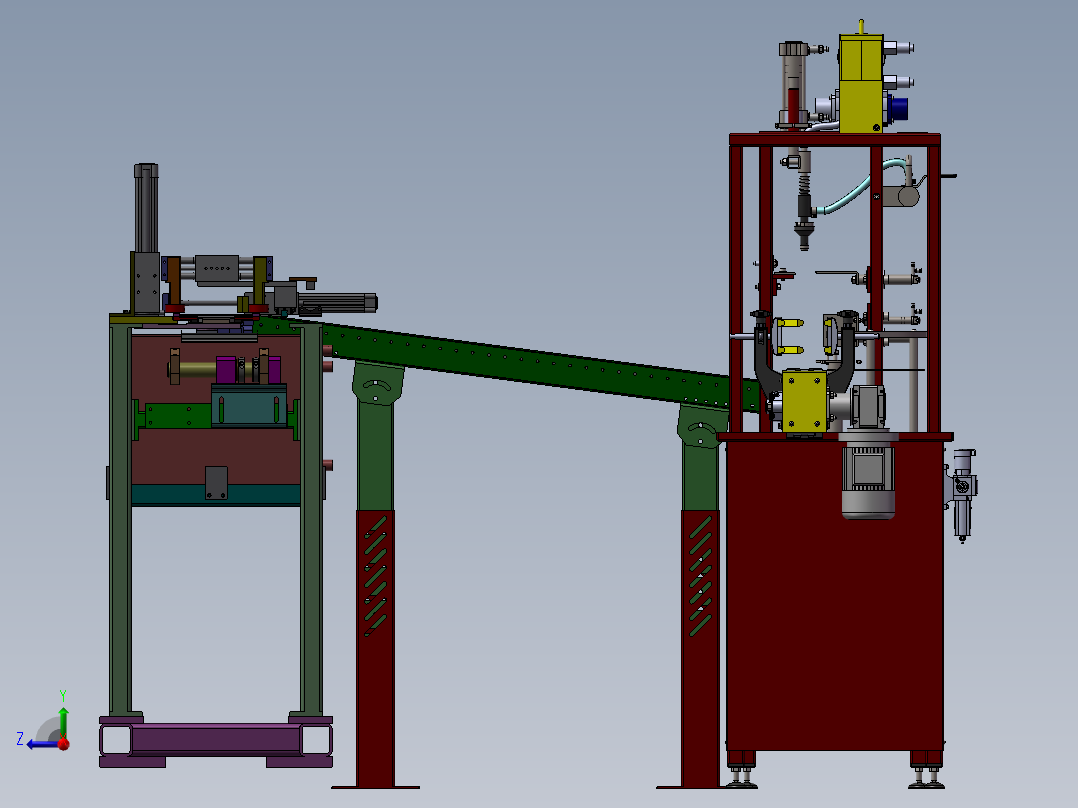Select the tall black vertical cylinder on left frame
The height and width of the screenshot is (808, 1078).
click(x=146, y=208)
